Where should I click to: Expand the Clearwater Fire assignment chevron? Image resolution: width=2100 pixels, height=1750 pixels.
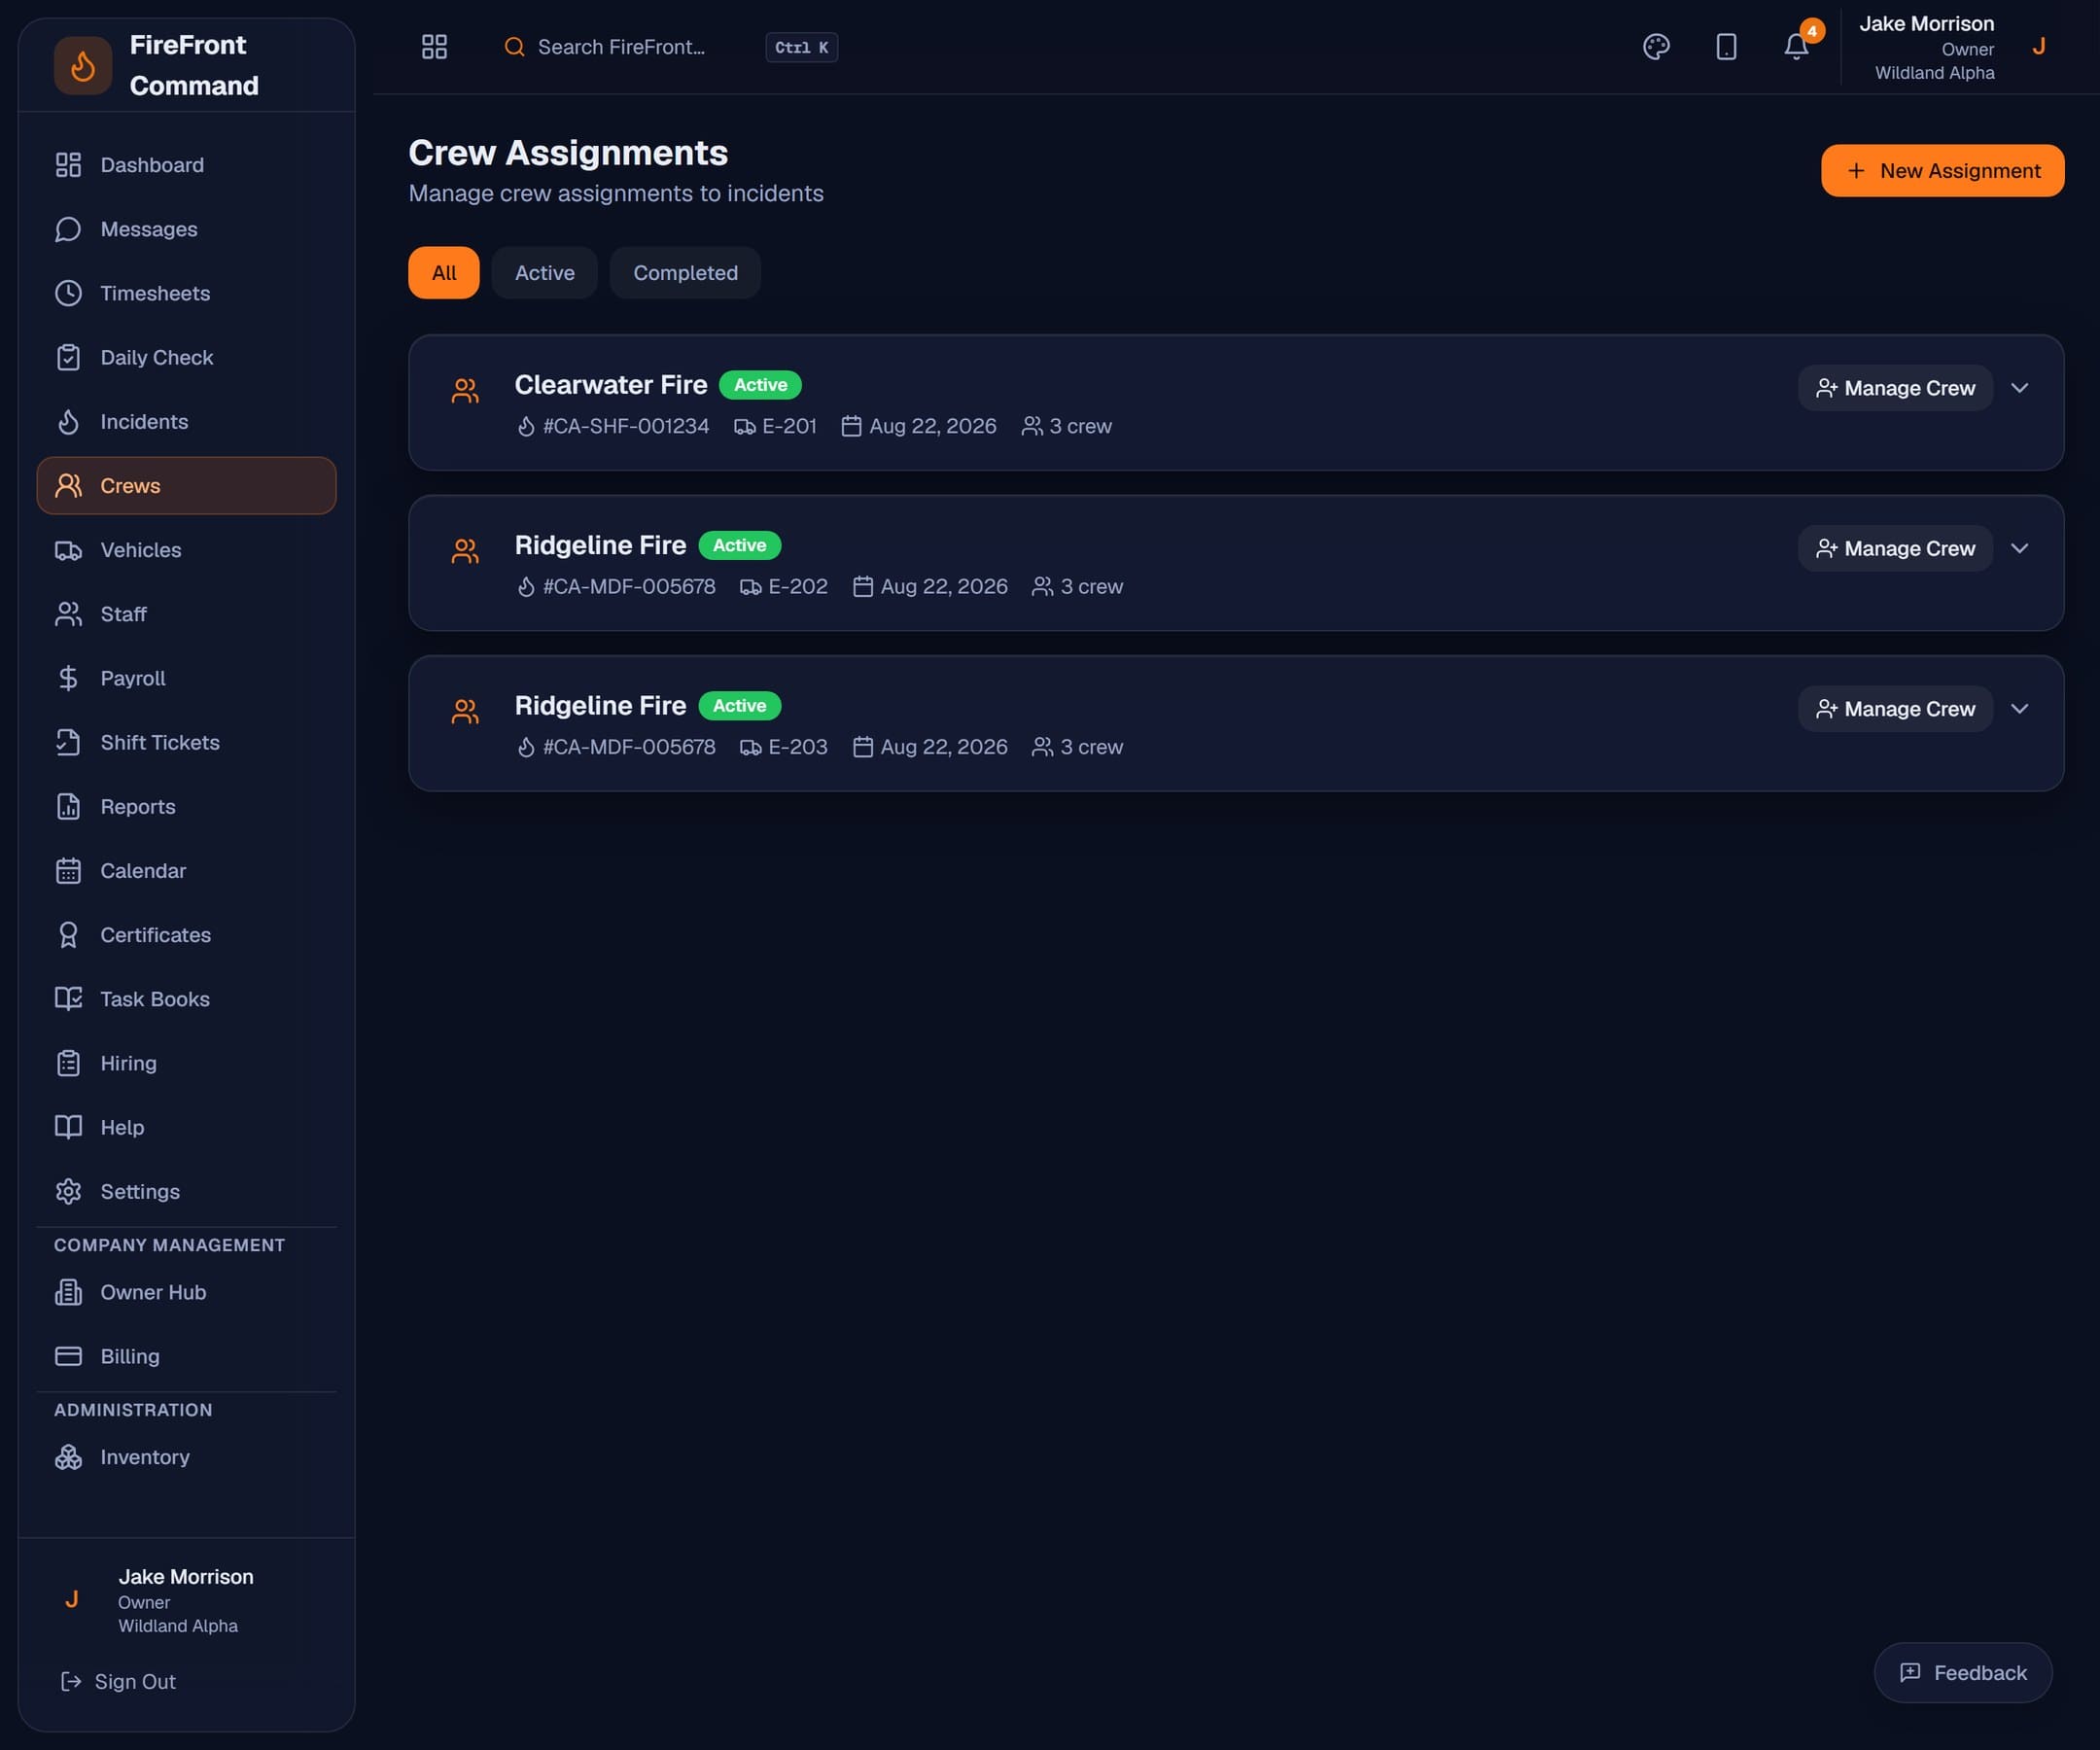pos(2019,388)
